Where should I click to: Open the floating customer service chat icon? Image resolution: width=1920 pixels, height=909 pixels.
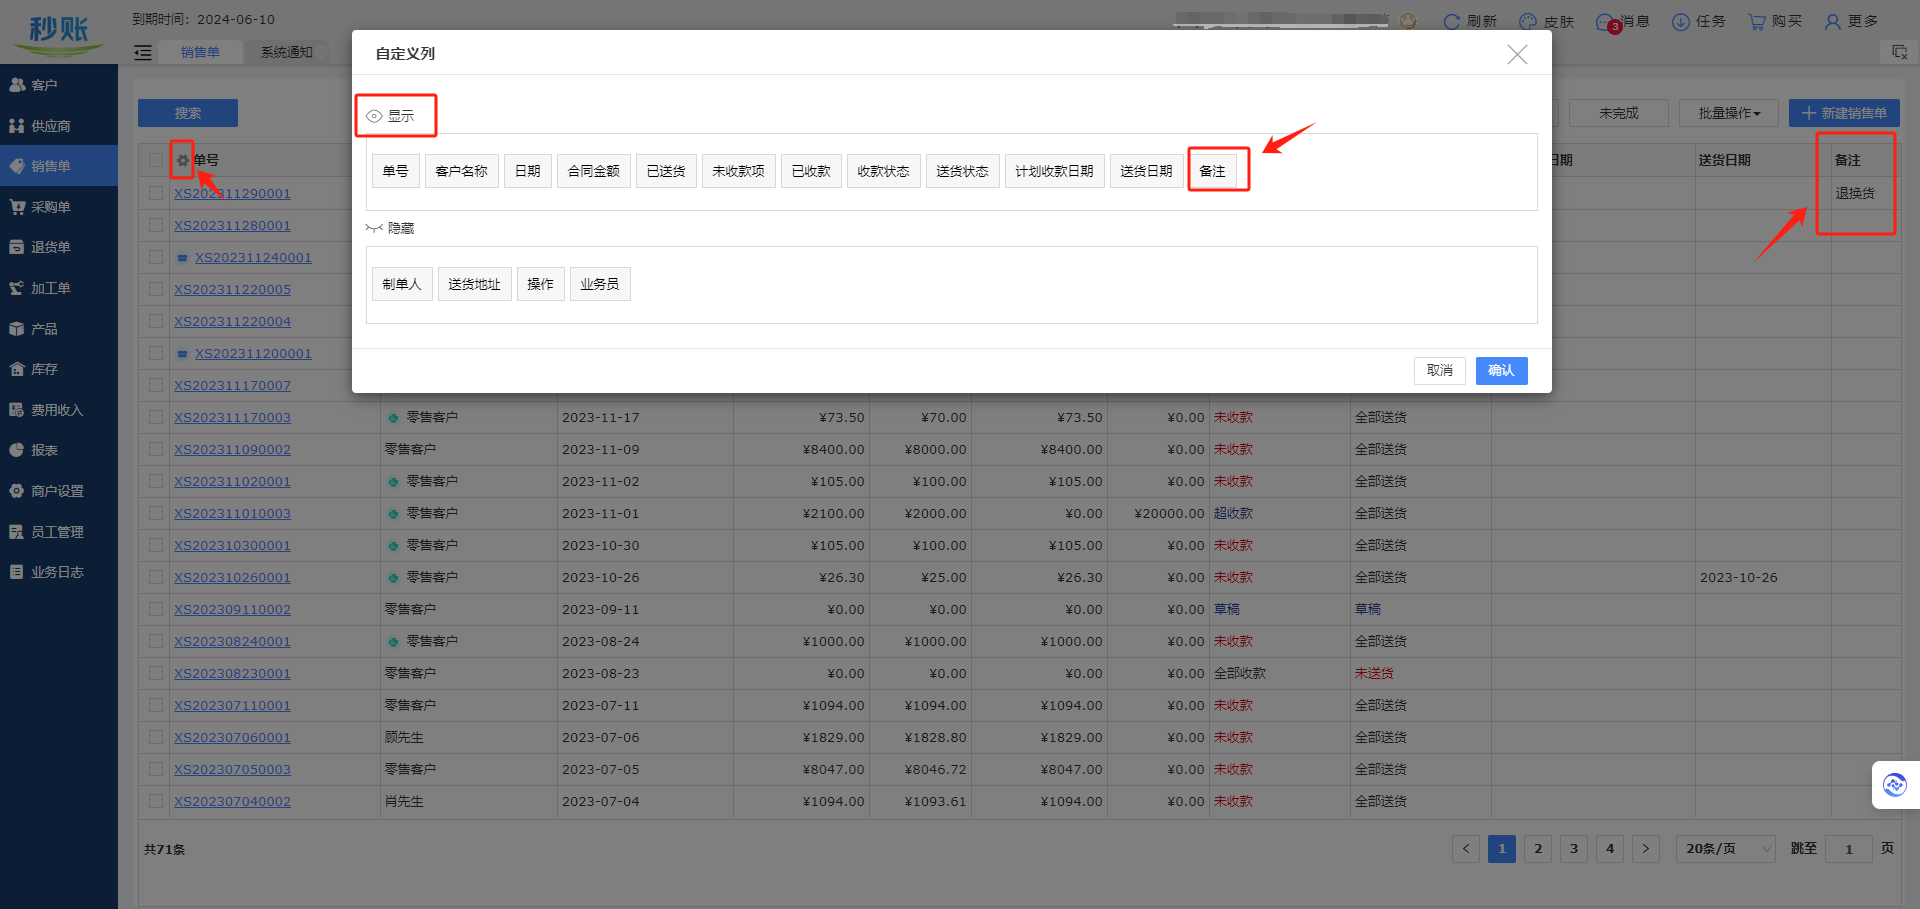tap(1895, 785)
